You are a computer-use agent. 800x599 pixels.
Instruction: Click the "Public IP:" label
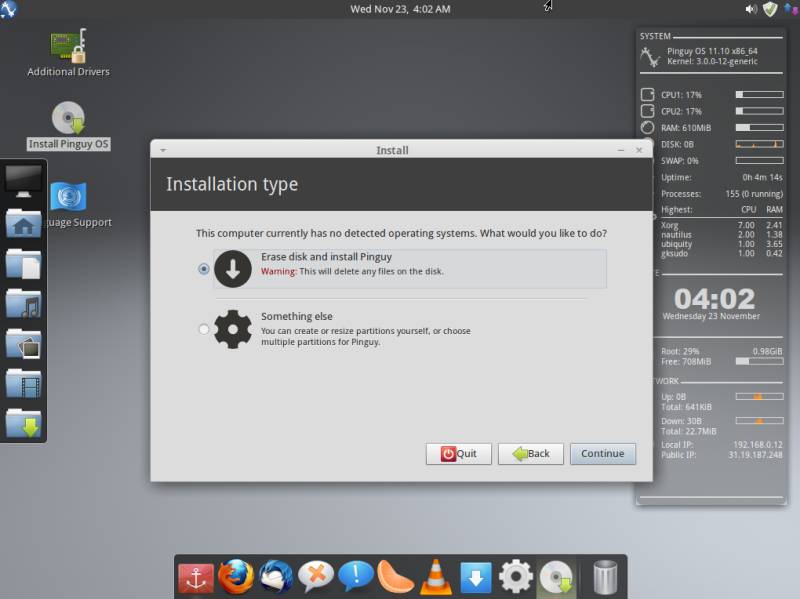click(678, 455)
